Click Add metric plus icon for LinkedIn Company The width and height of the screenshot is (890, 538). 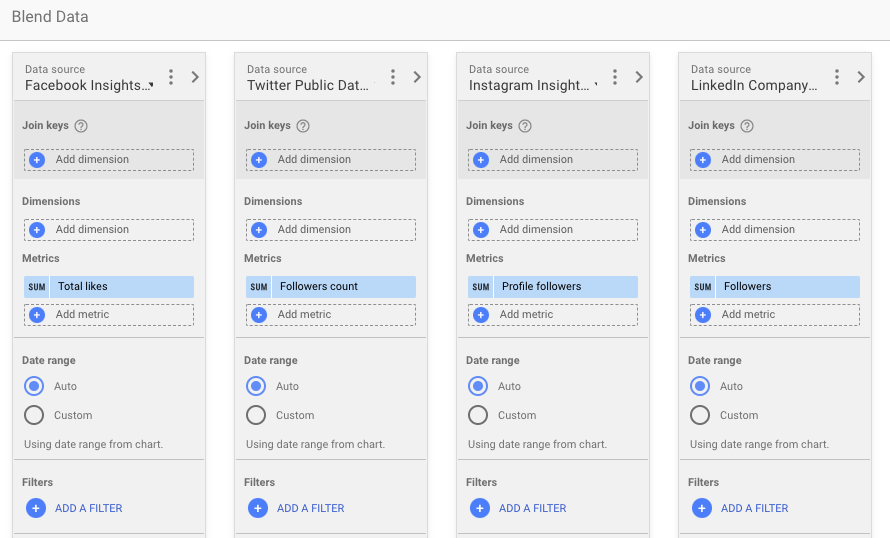pos(703,315)
